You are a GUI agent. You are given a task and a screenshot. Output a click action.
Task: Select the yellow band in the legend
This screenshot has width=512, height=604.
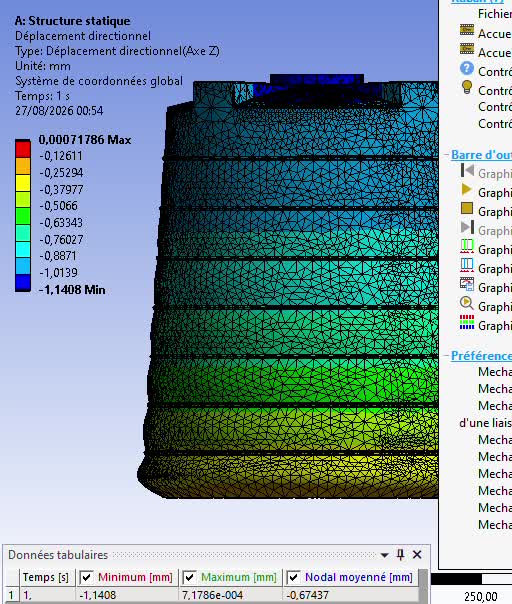pos(23,183)
